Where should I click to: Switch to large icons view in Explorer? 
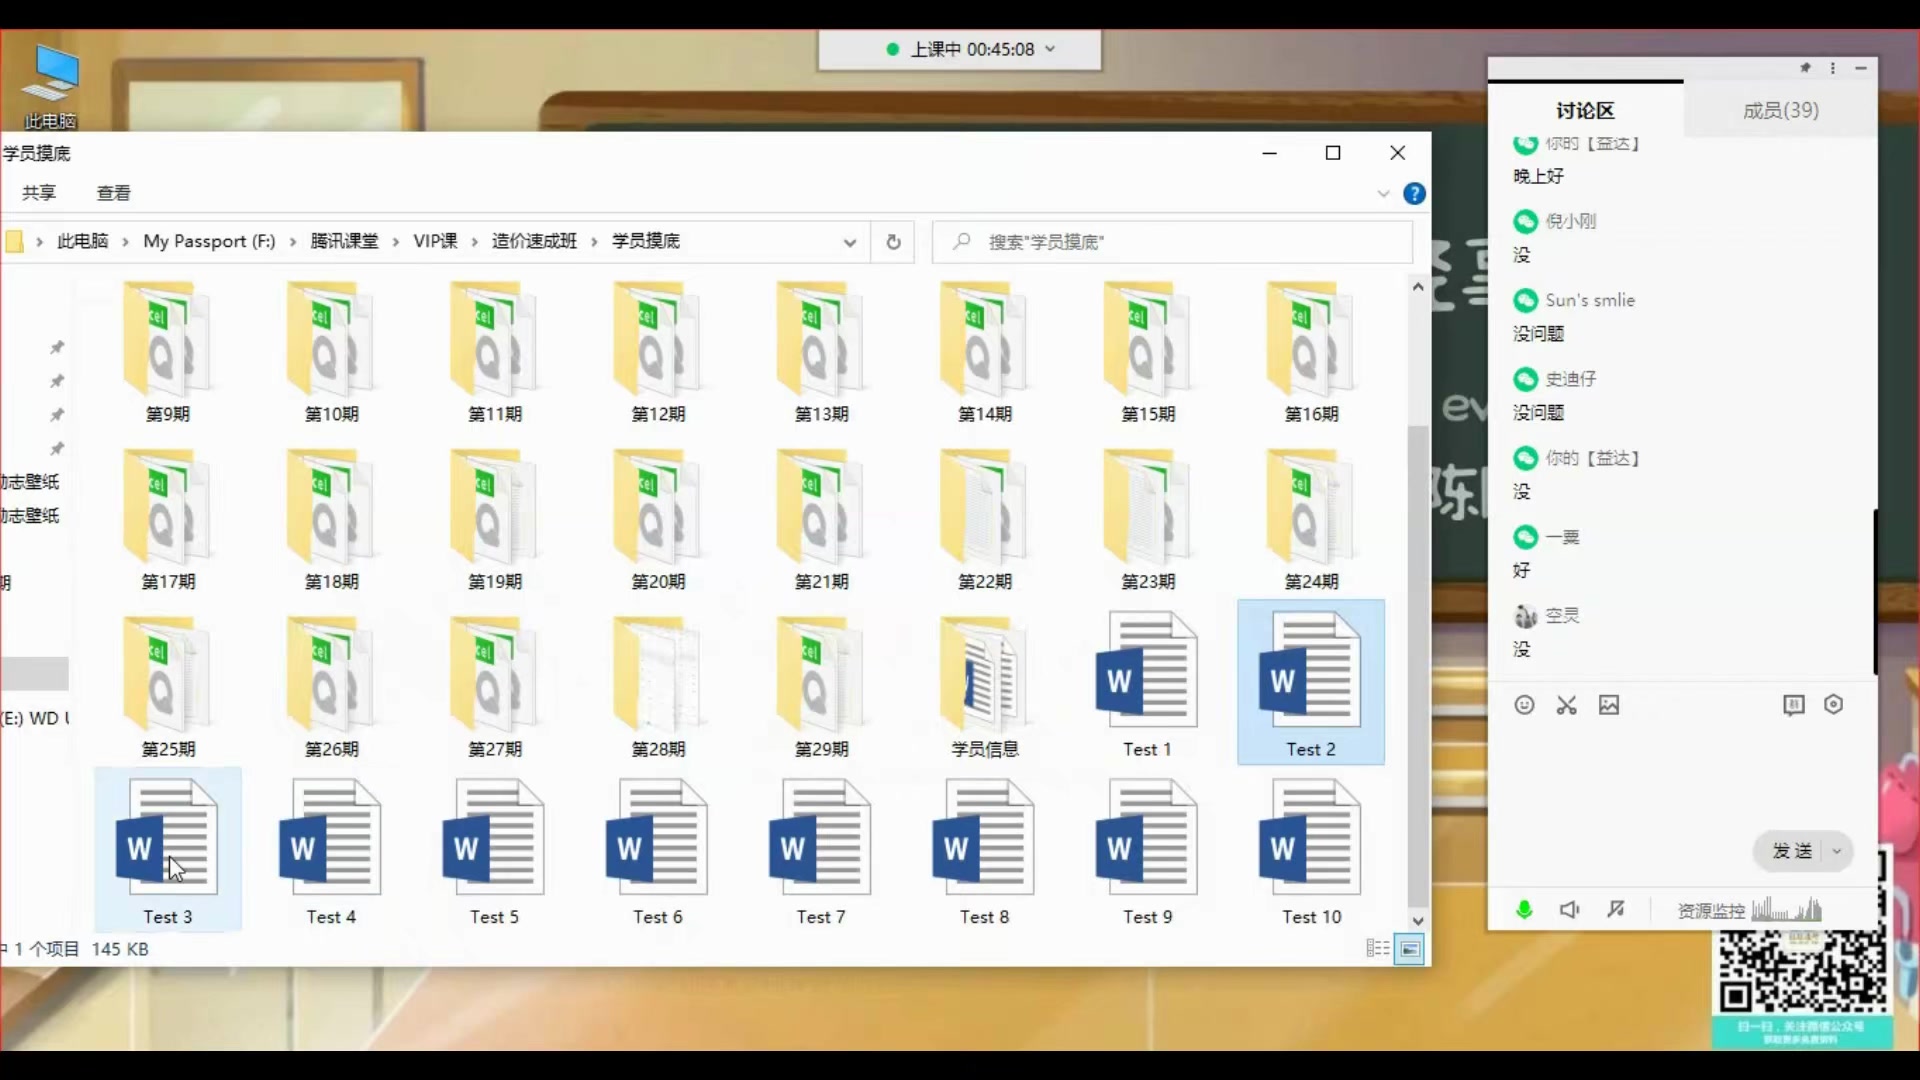click(x=1410, y=949)
